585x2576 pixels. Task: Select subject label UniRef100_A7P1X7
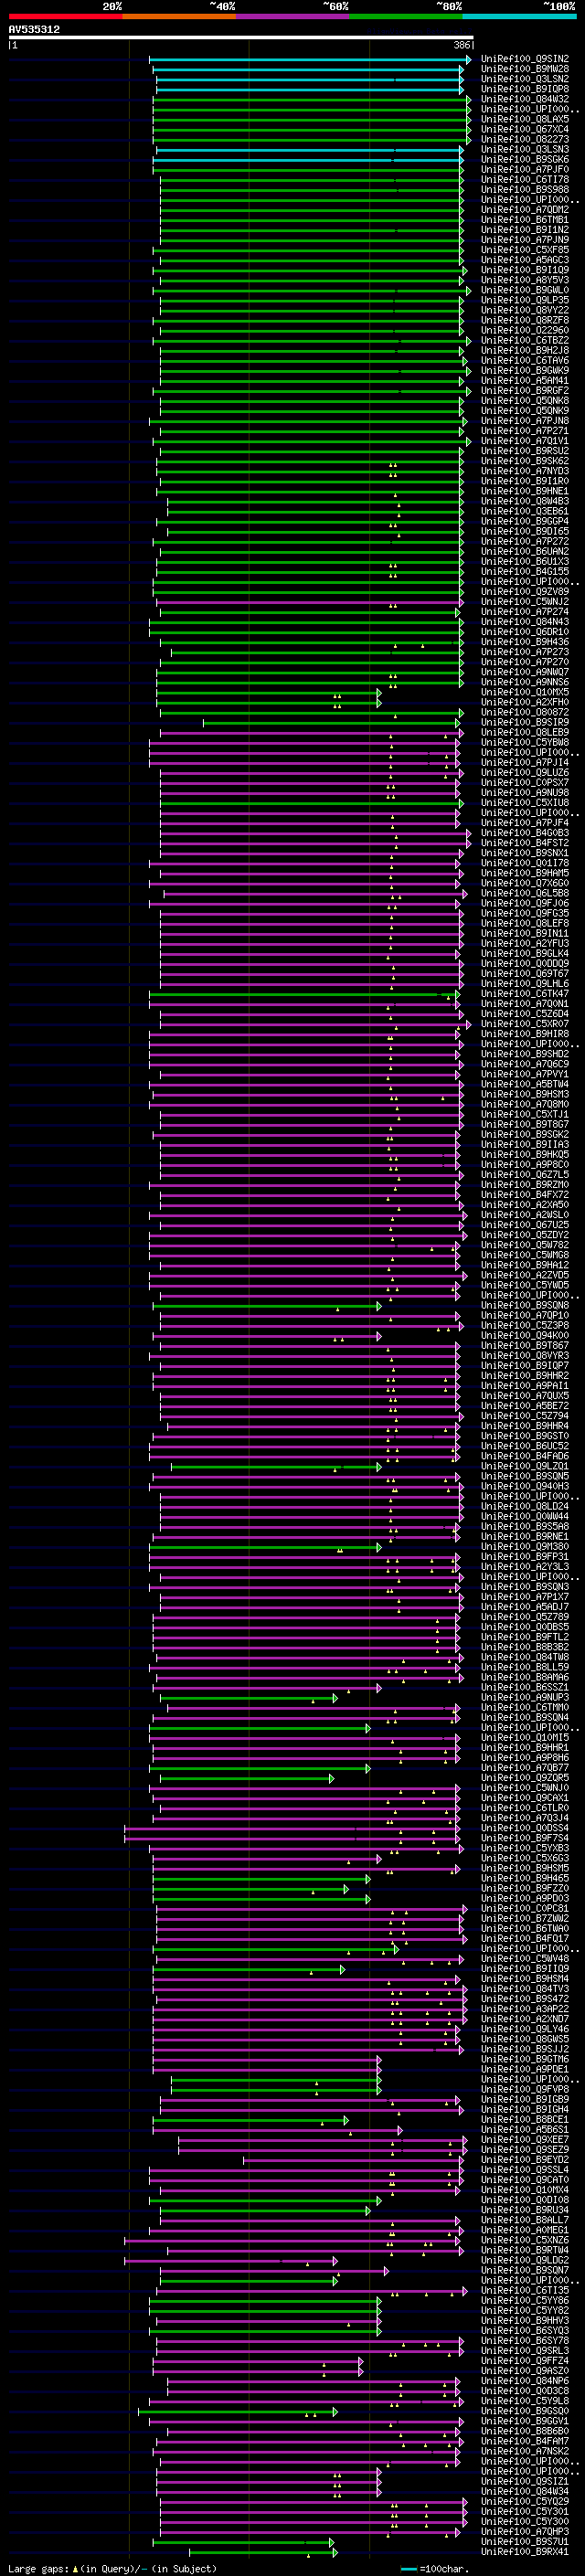525,1596
